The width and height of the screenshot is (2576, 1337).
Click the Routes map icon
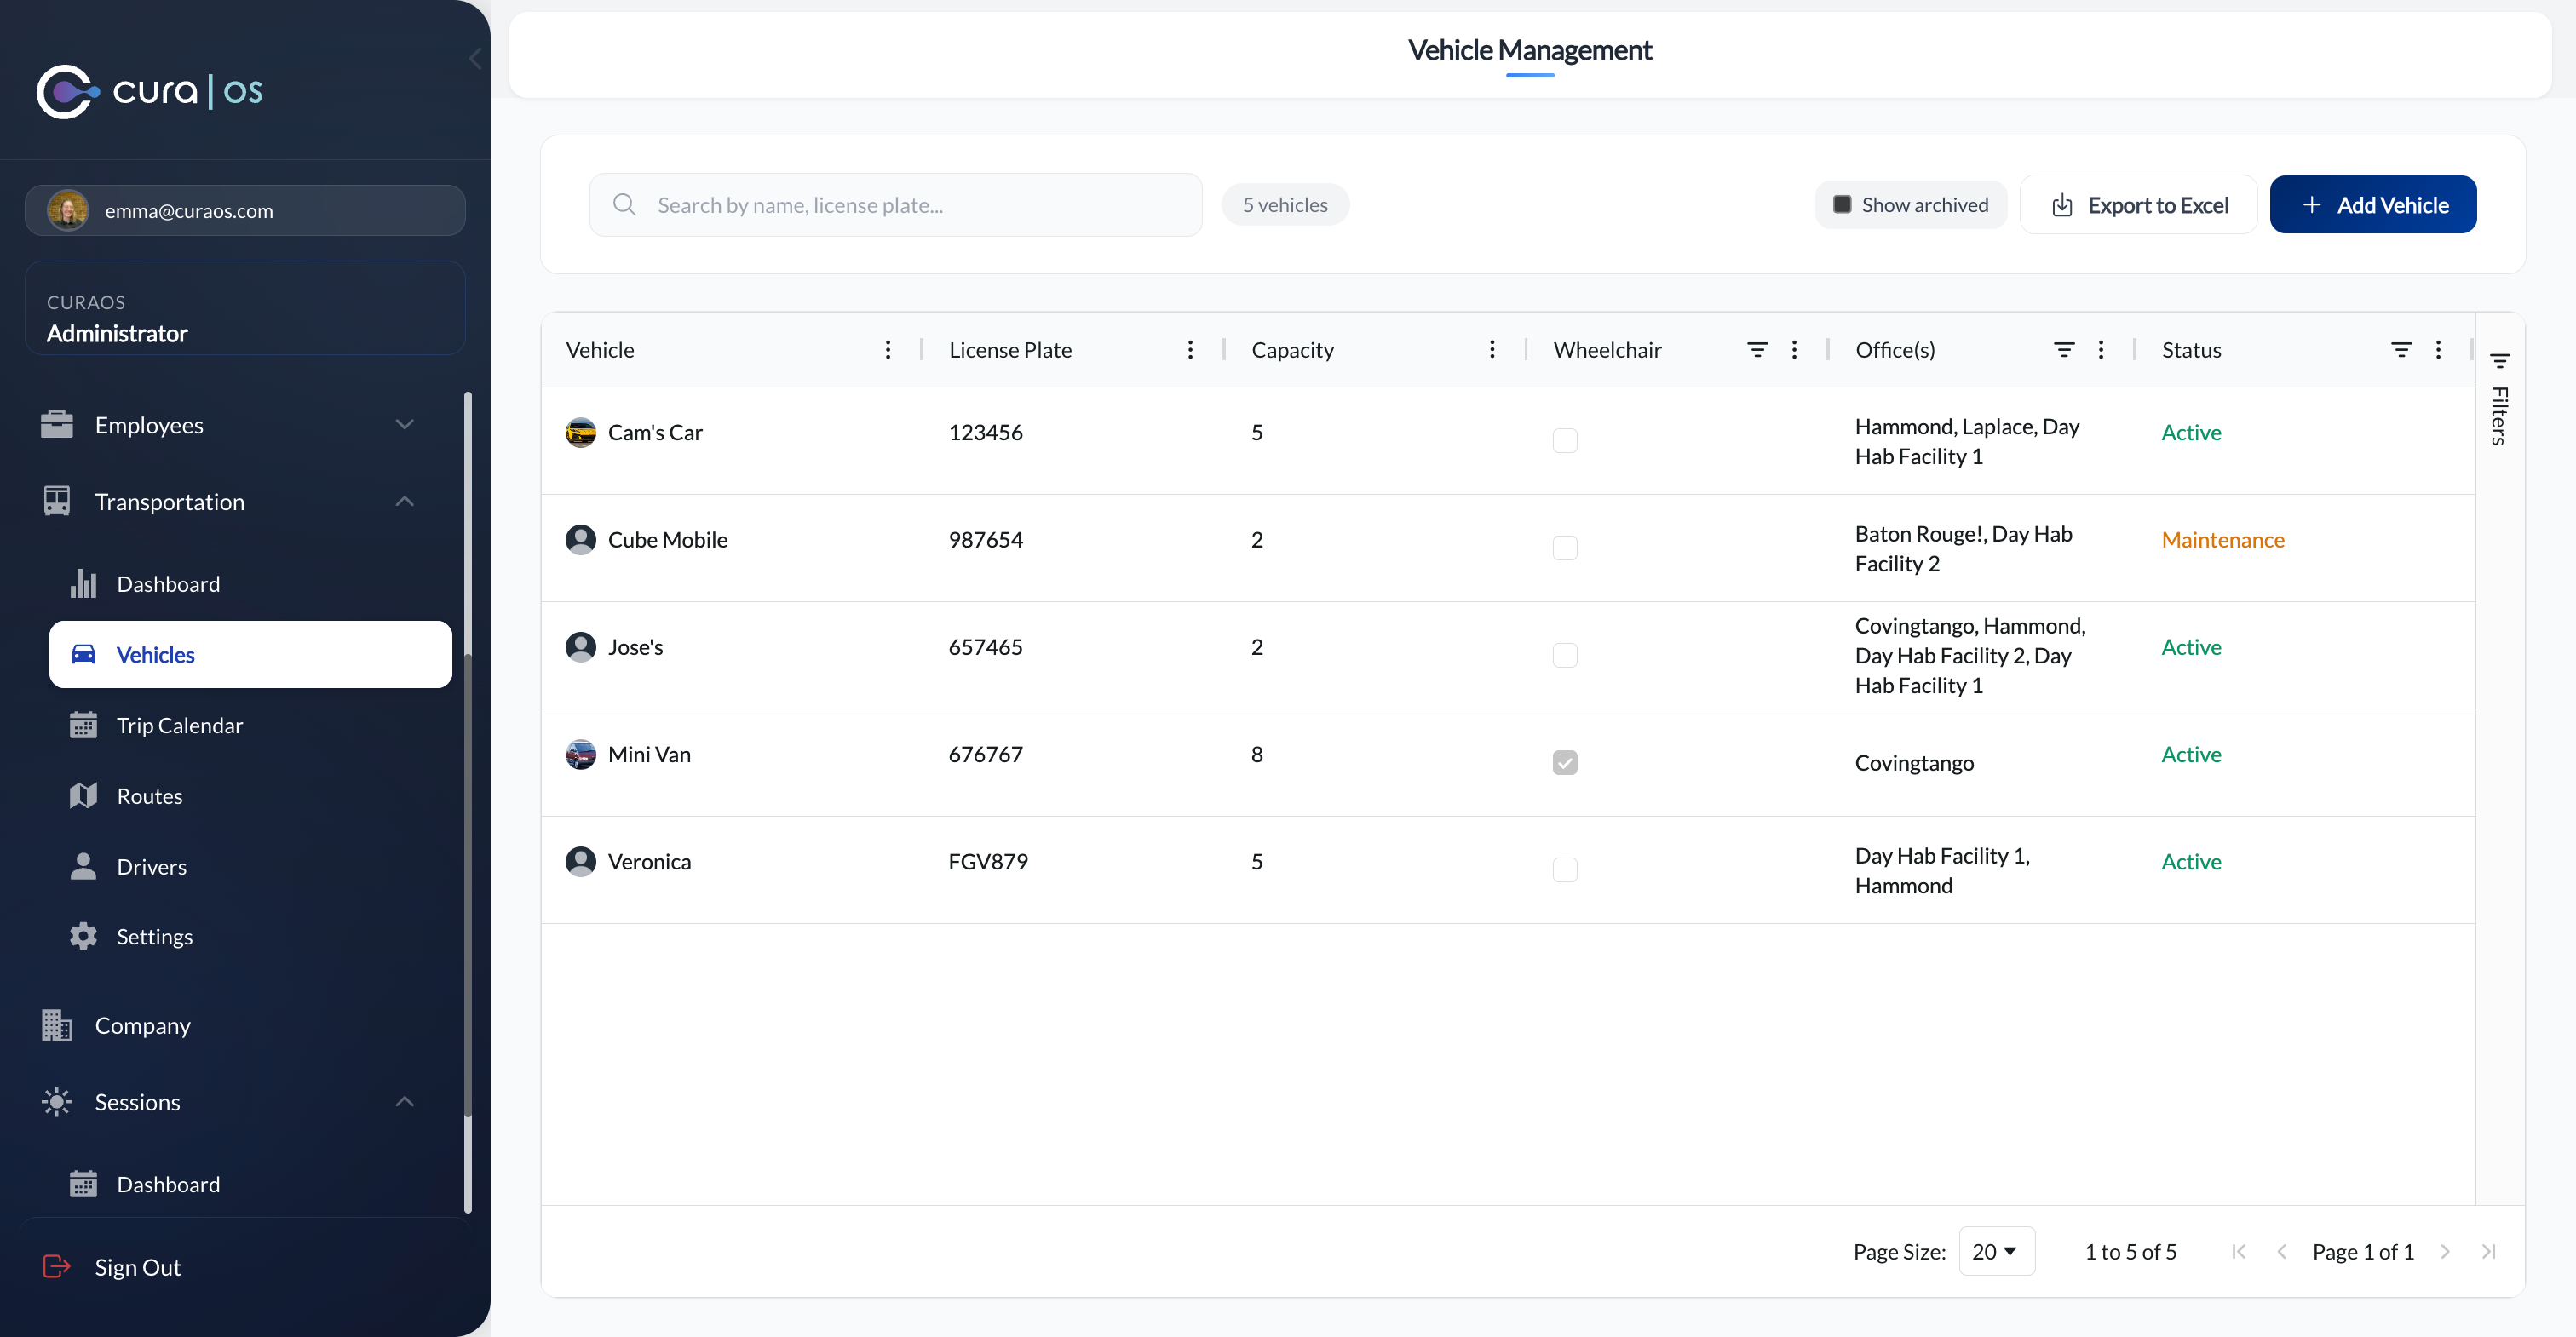[83, 796]
